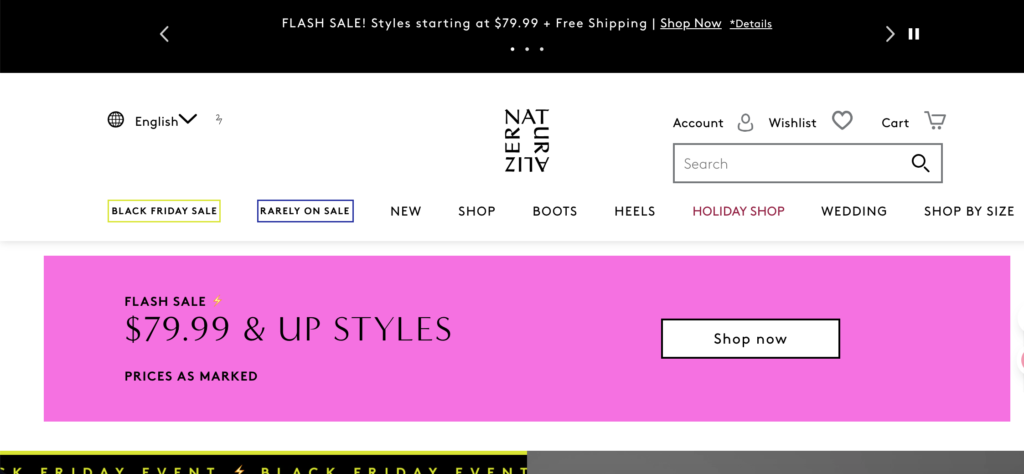
Task: Select the middle carousel dot indicator
Action: [527, 48]
